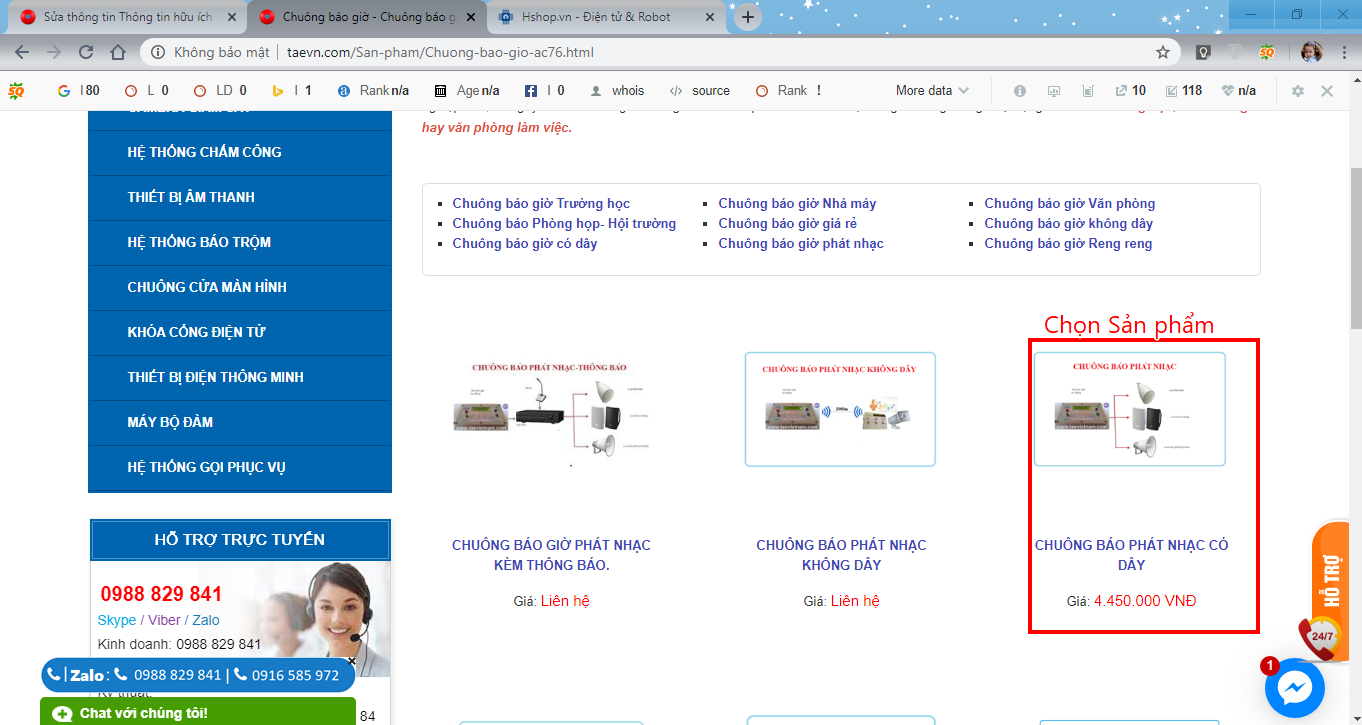The image size is (1362, 725).
Task: Show internal links count 118
Action: coord(1184,90)
